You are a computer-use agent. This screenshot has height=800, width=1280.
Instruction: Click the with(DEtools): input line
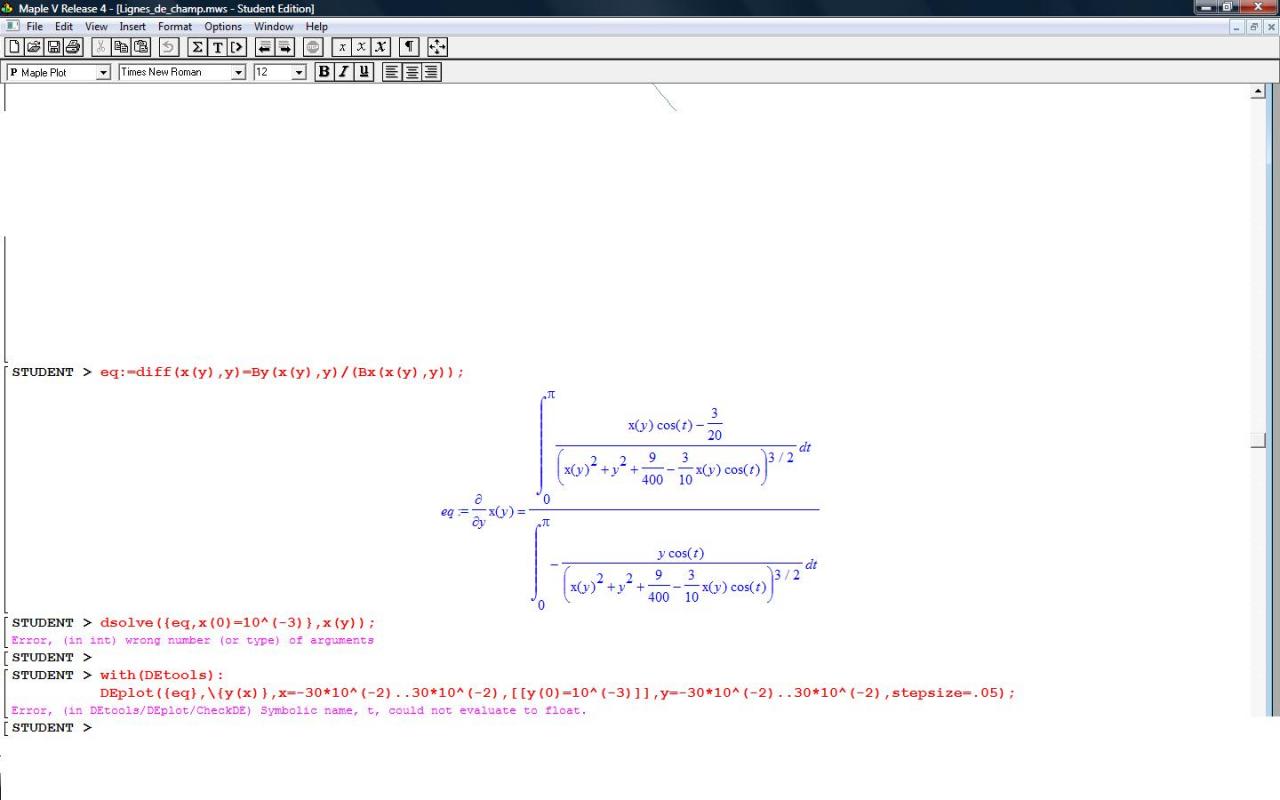(x=162, y=675)
